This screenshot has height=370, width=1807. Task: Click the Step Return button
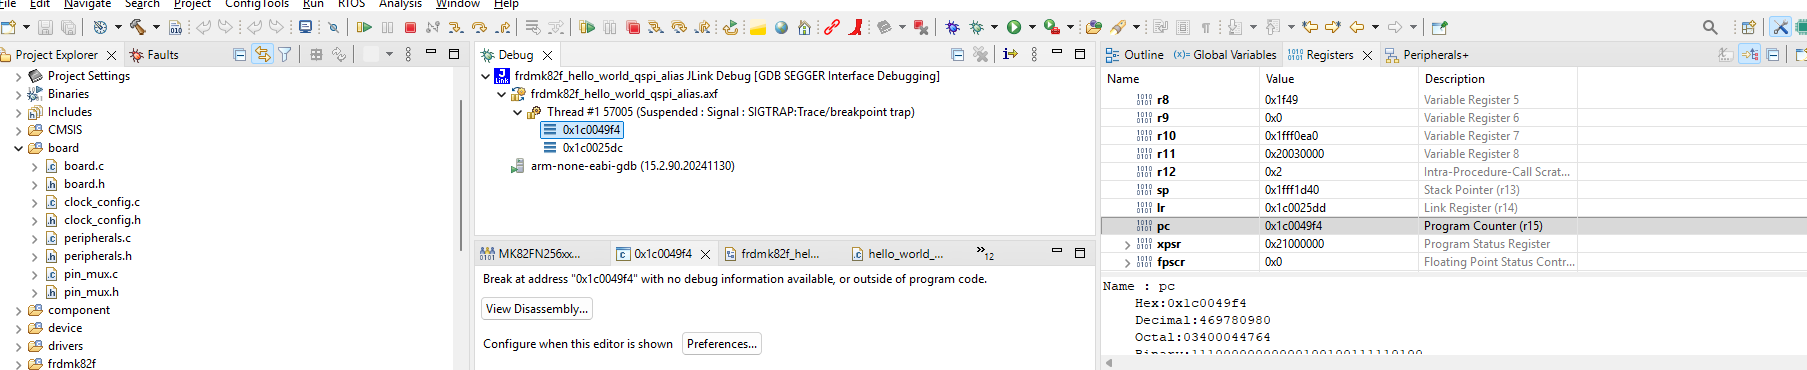504,27
